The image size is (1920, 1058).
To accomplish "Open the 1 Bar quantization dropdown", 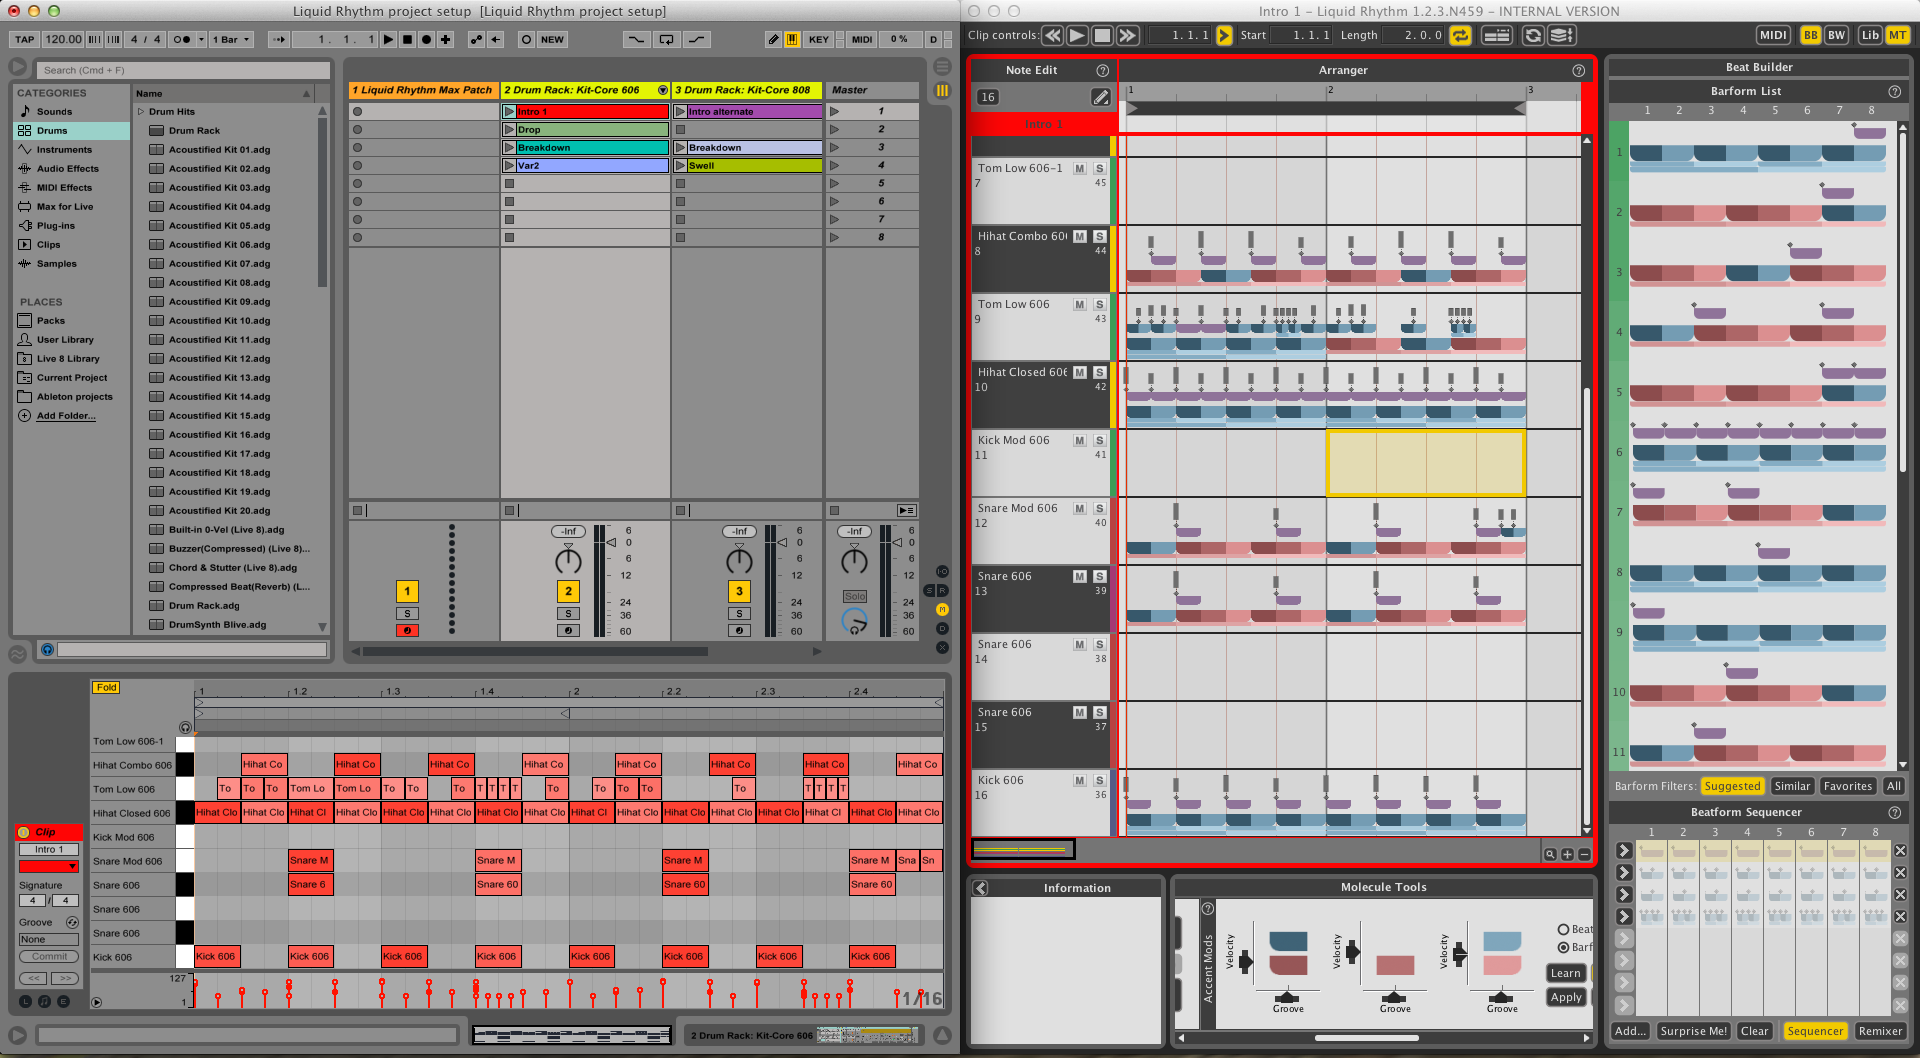I will (231, 39).
